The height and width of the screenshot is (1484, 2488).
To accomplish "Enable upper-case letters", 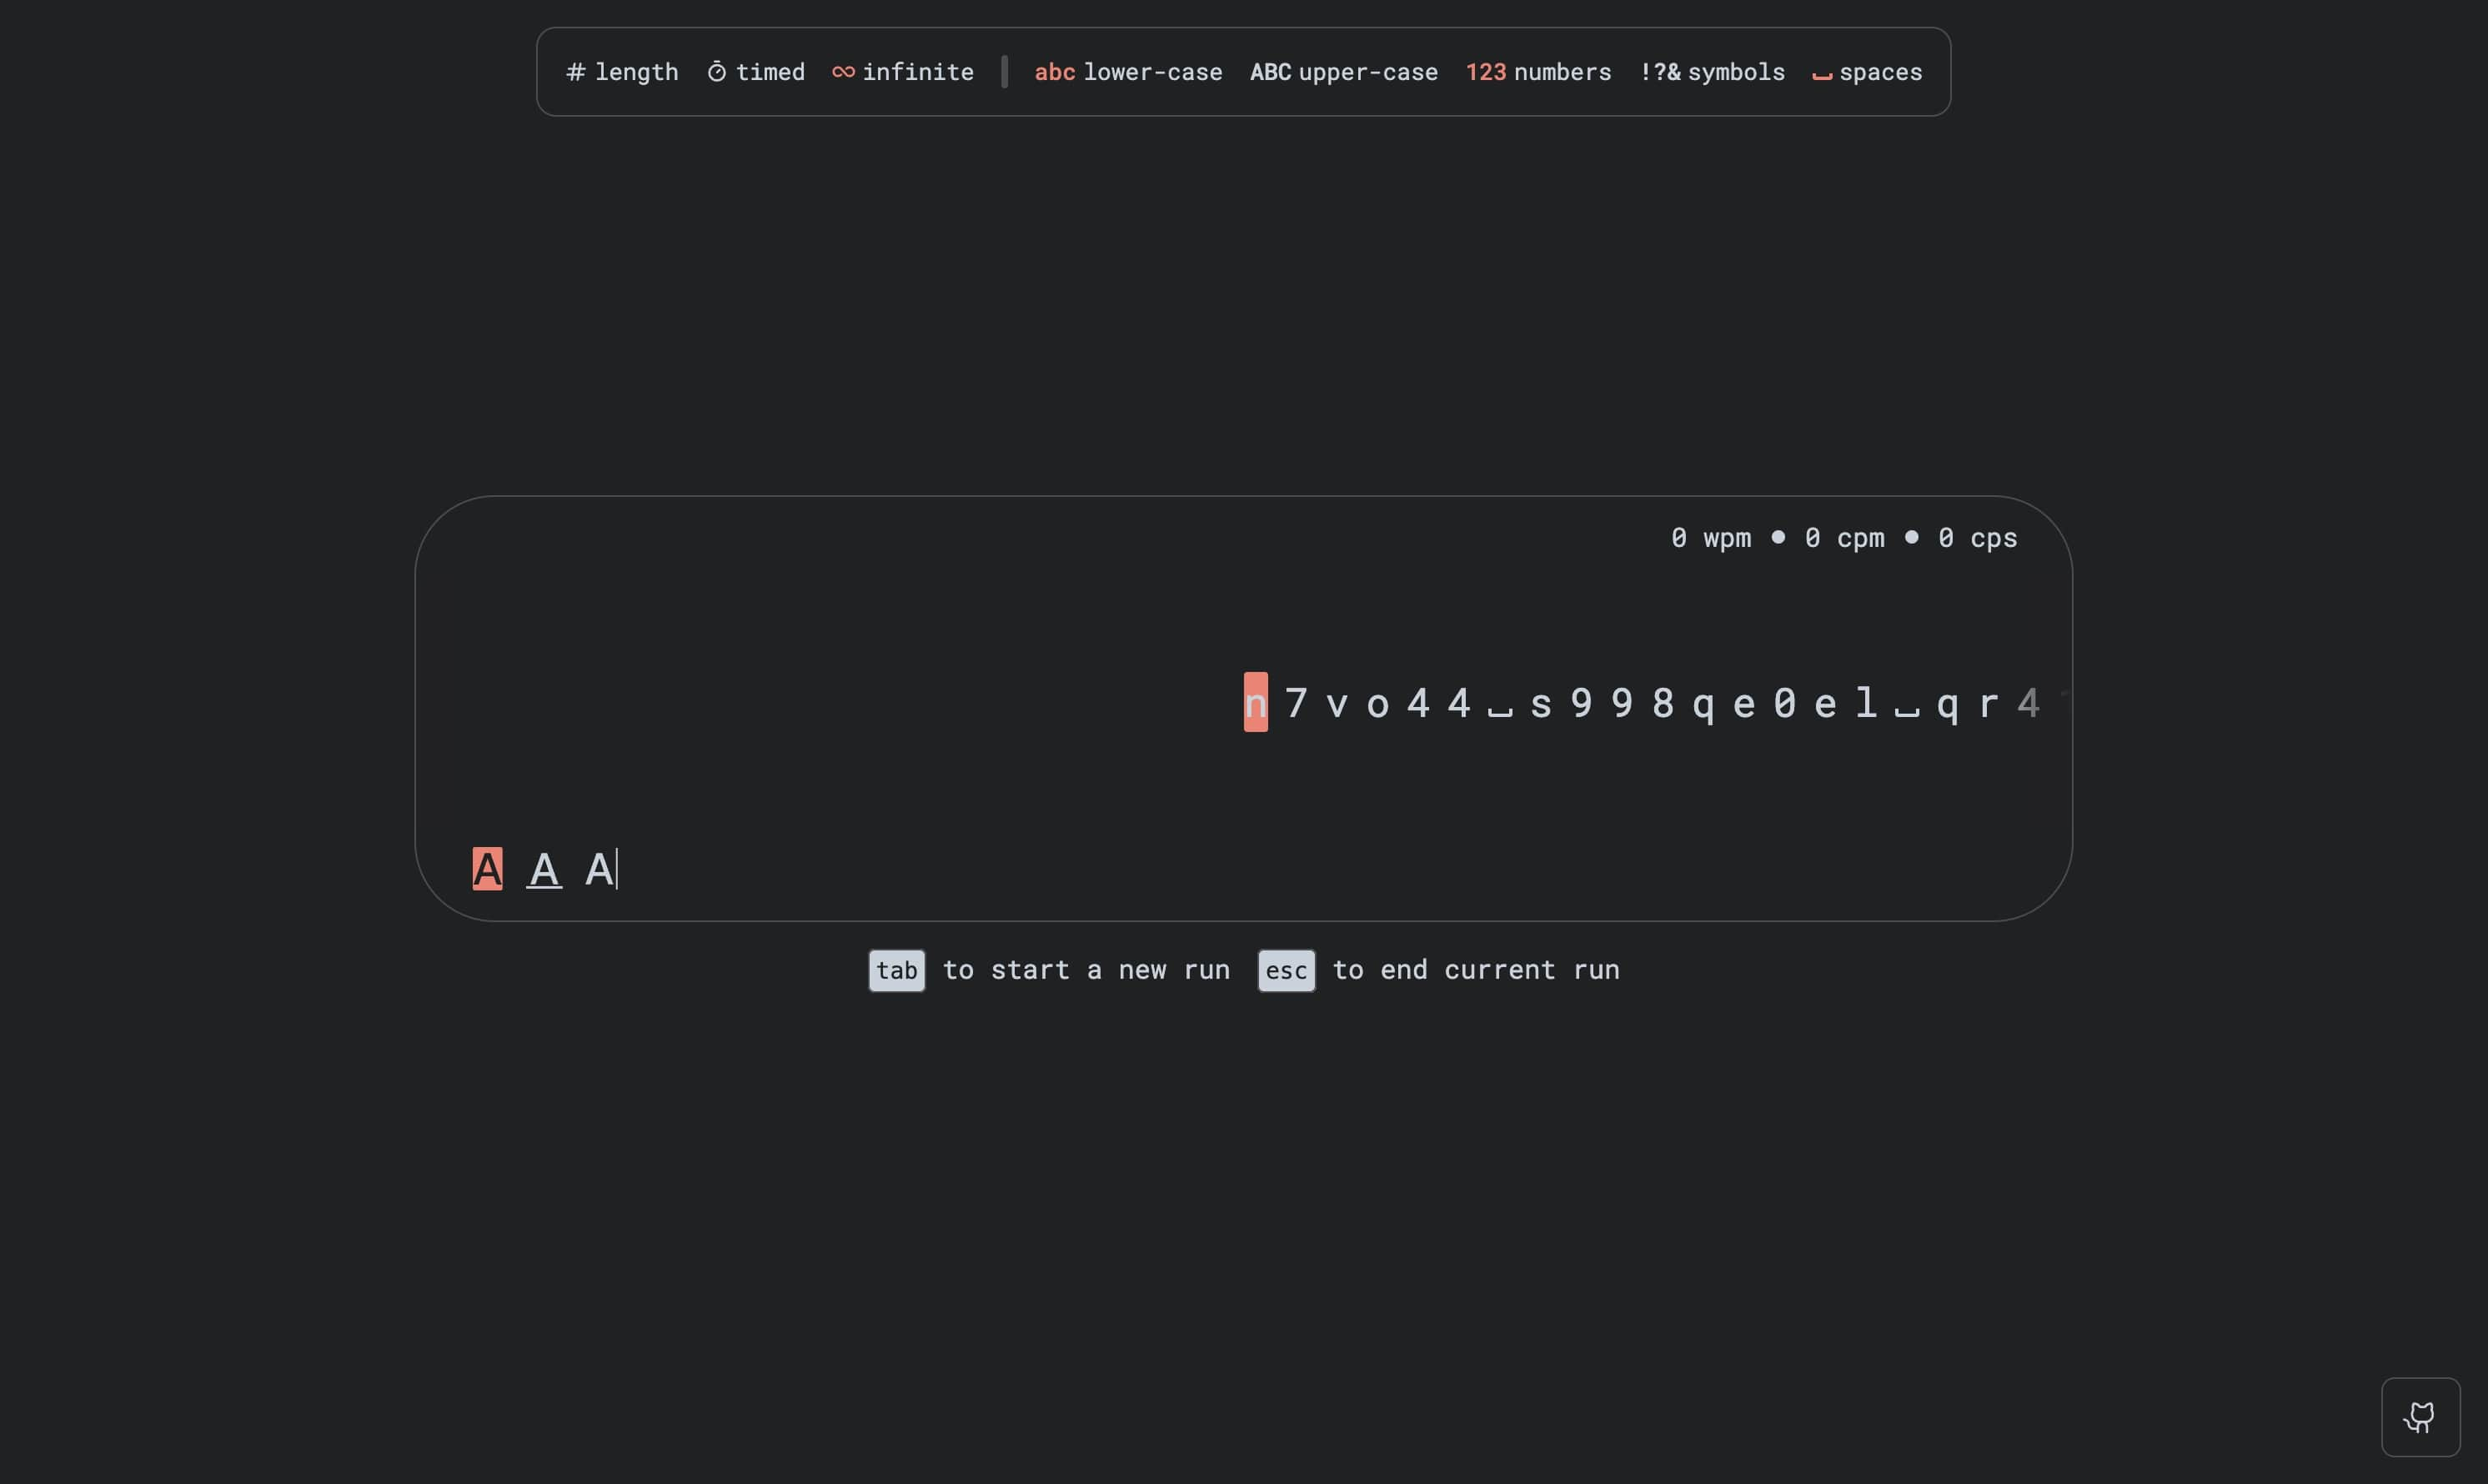I will point(1343,71).
